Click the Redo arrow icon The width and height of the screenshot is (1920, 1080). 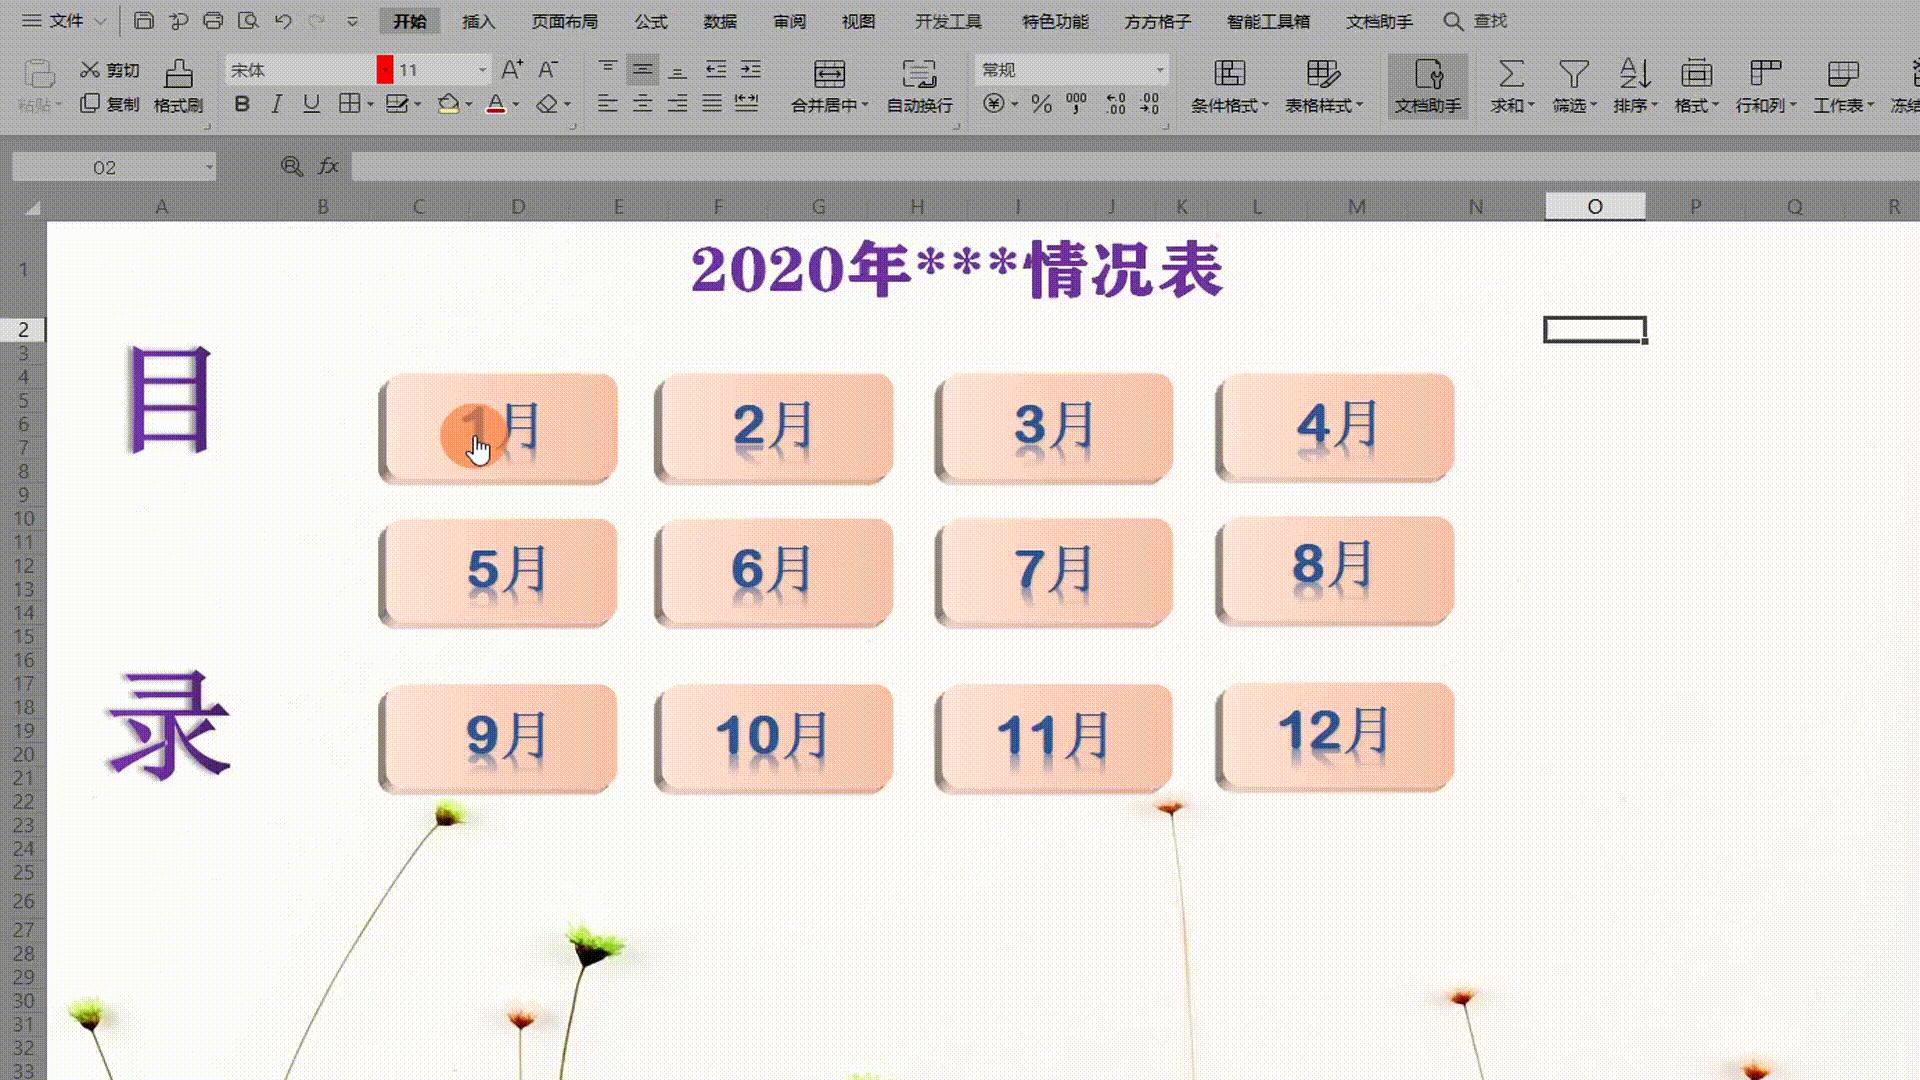tap(317, 21)
